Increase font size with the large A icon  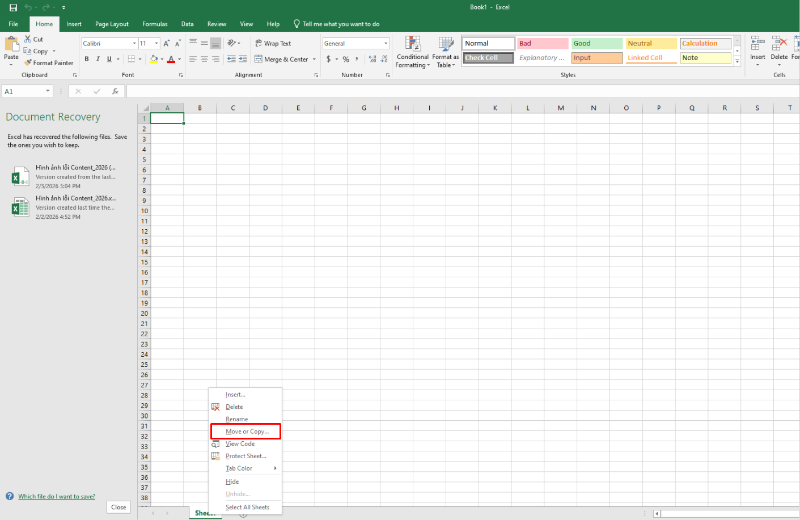(x=167, y=43)
